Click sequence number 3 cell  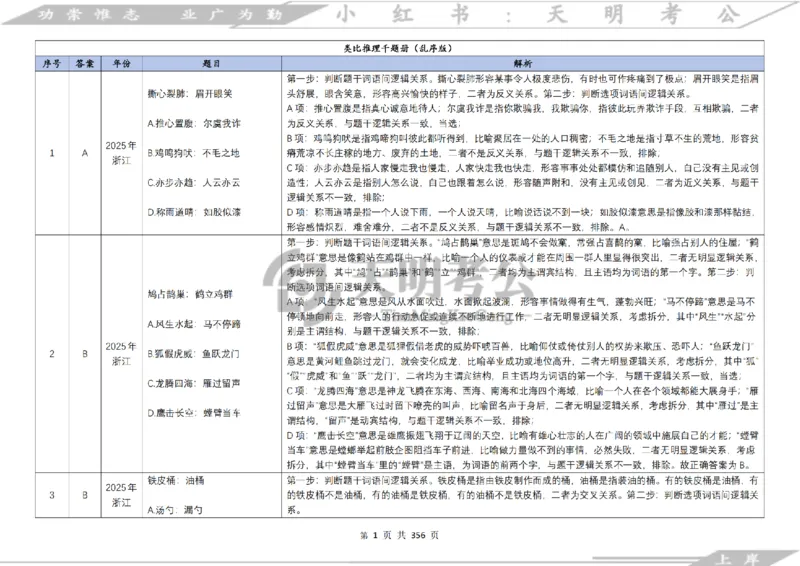(x=52, y=495)
